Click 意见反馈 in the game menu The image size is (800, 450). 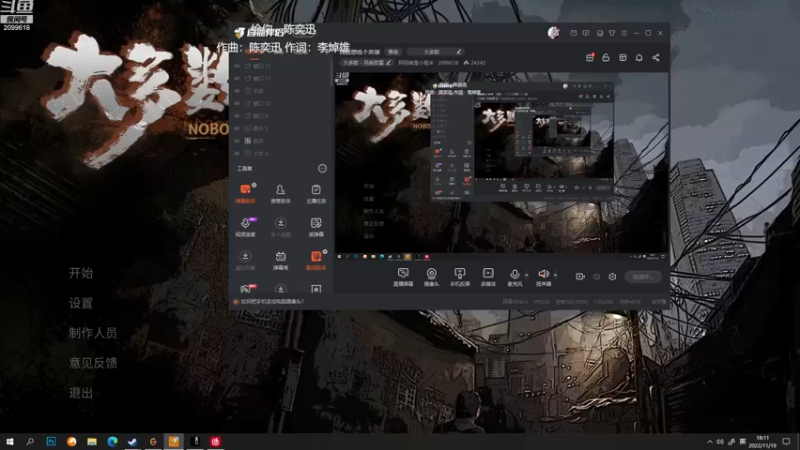pos(93,363)
